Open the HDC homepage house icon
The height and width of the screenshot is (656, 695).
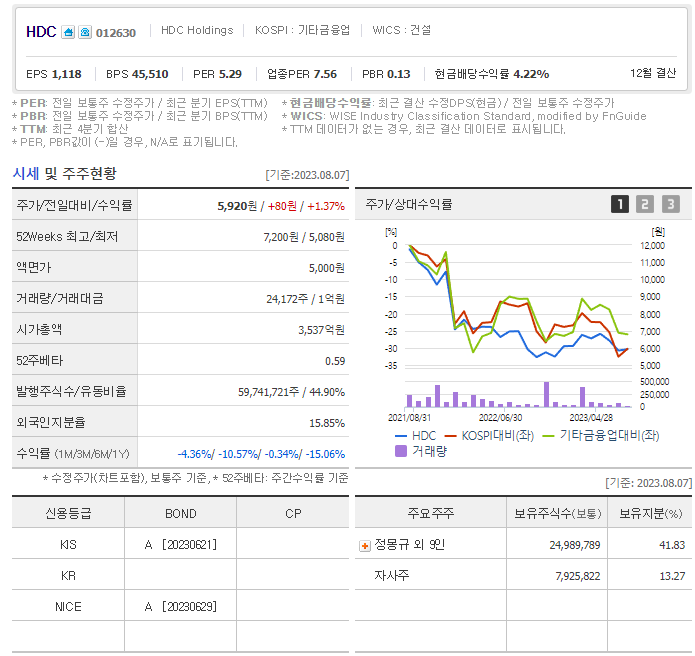click(68, 32)
